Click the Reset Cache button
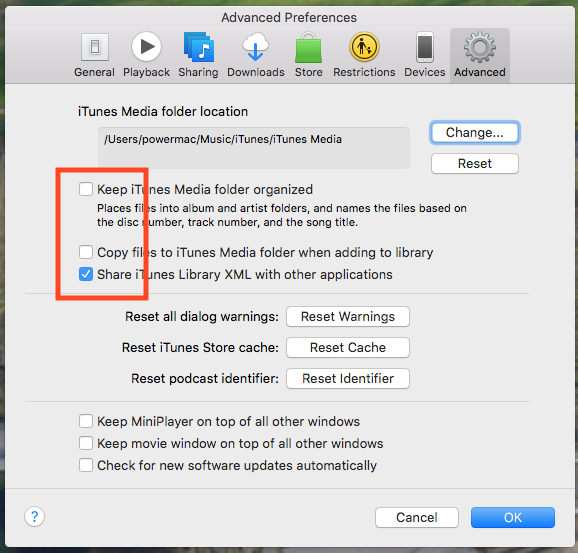The height and width of the screenshot is (553, 578). [x=348, y=347]
